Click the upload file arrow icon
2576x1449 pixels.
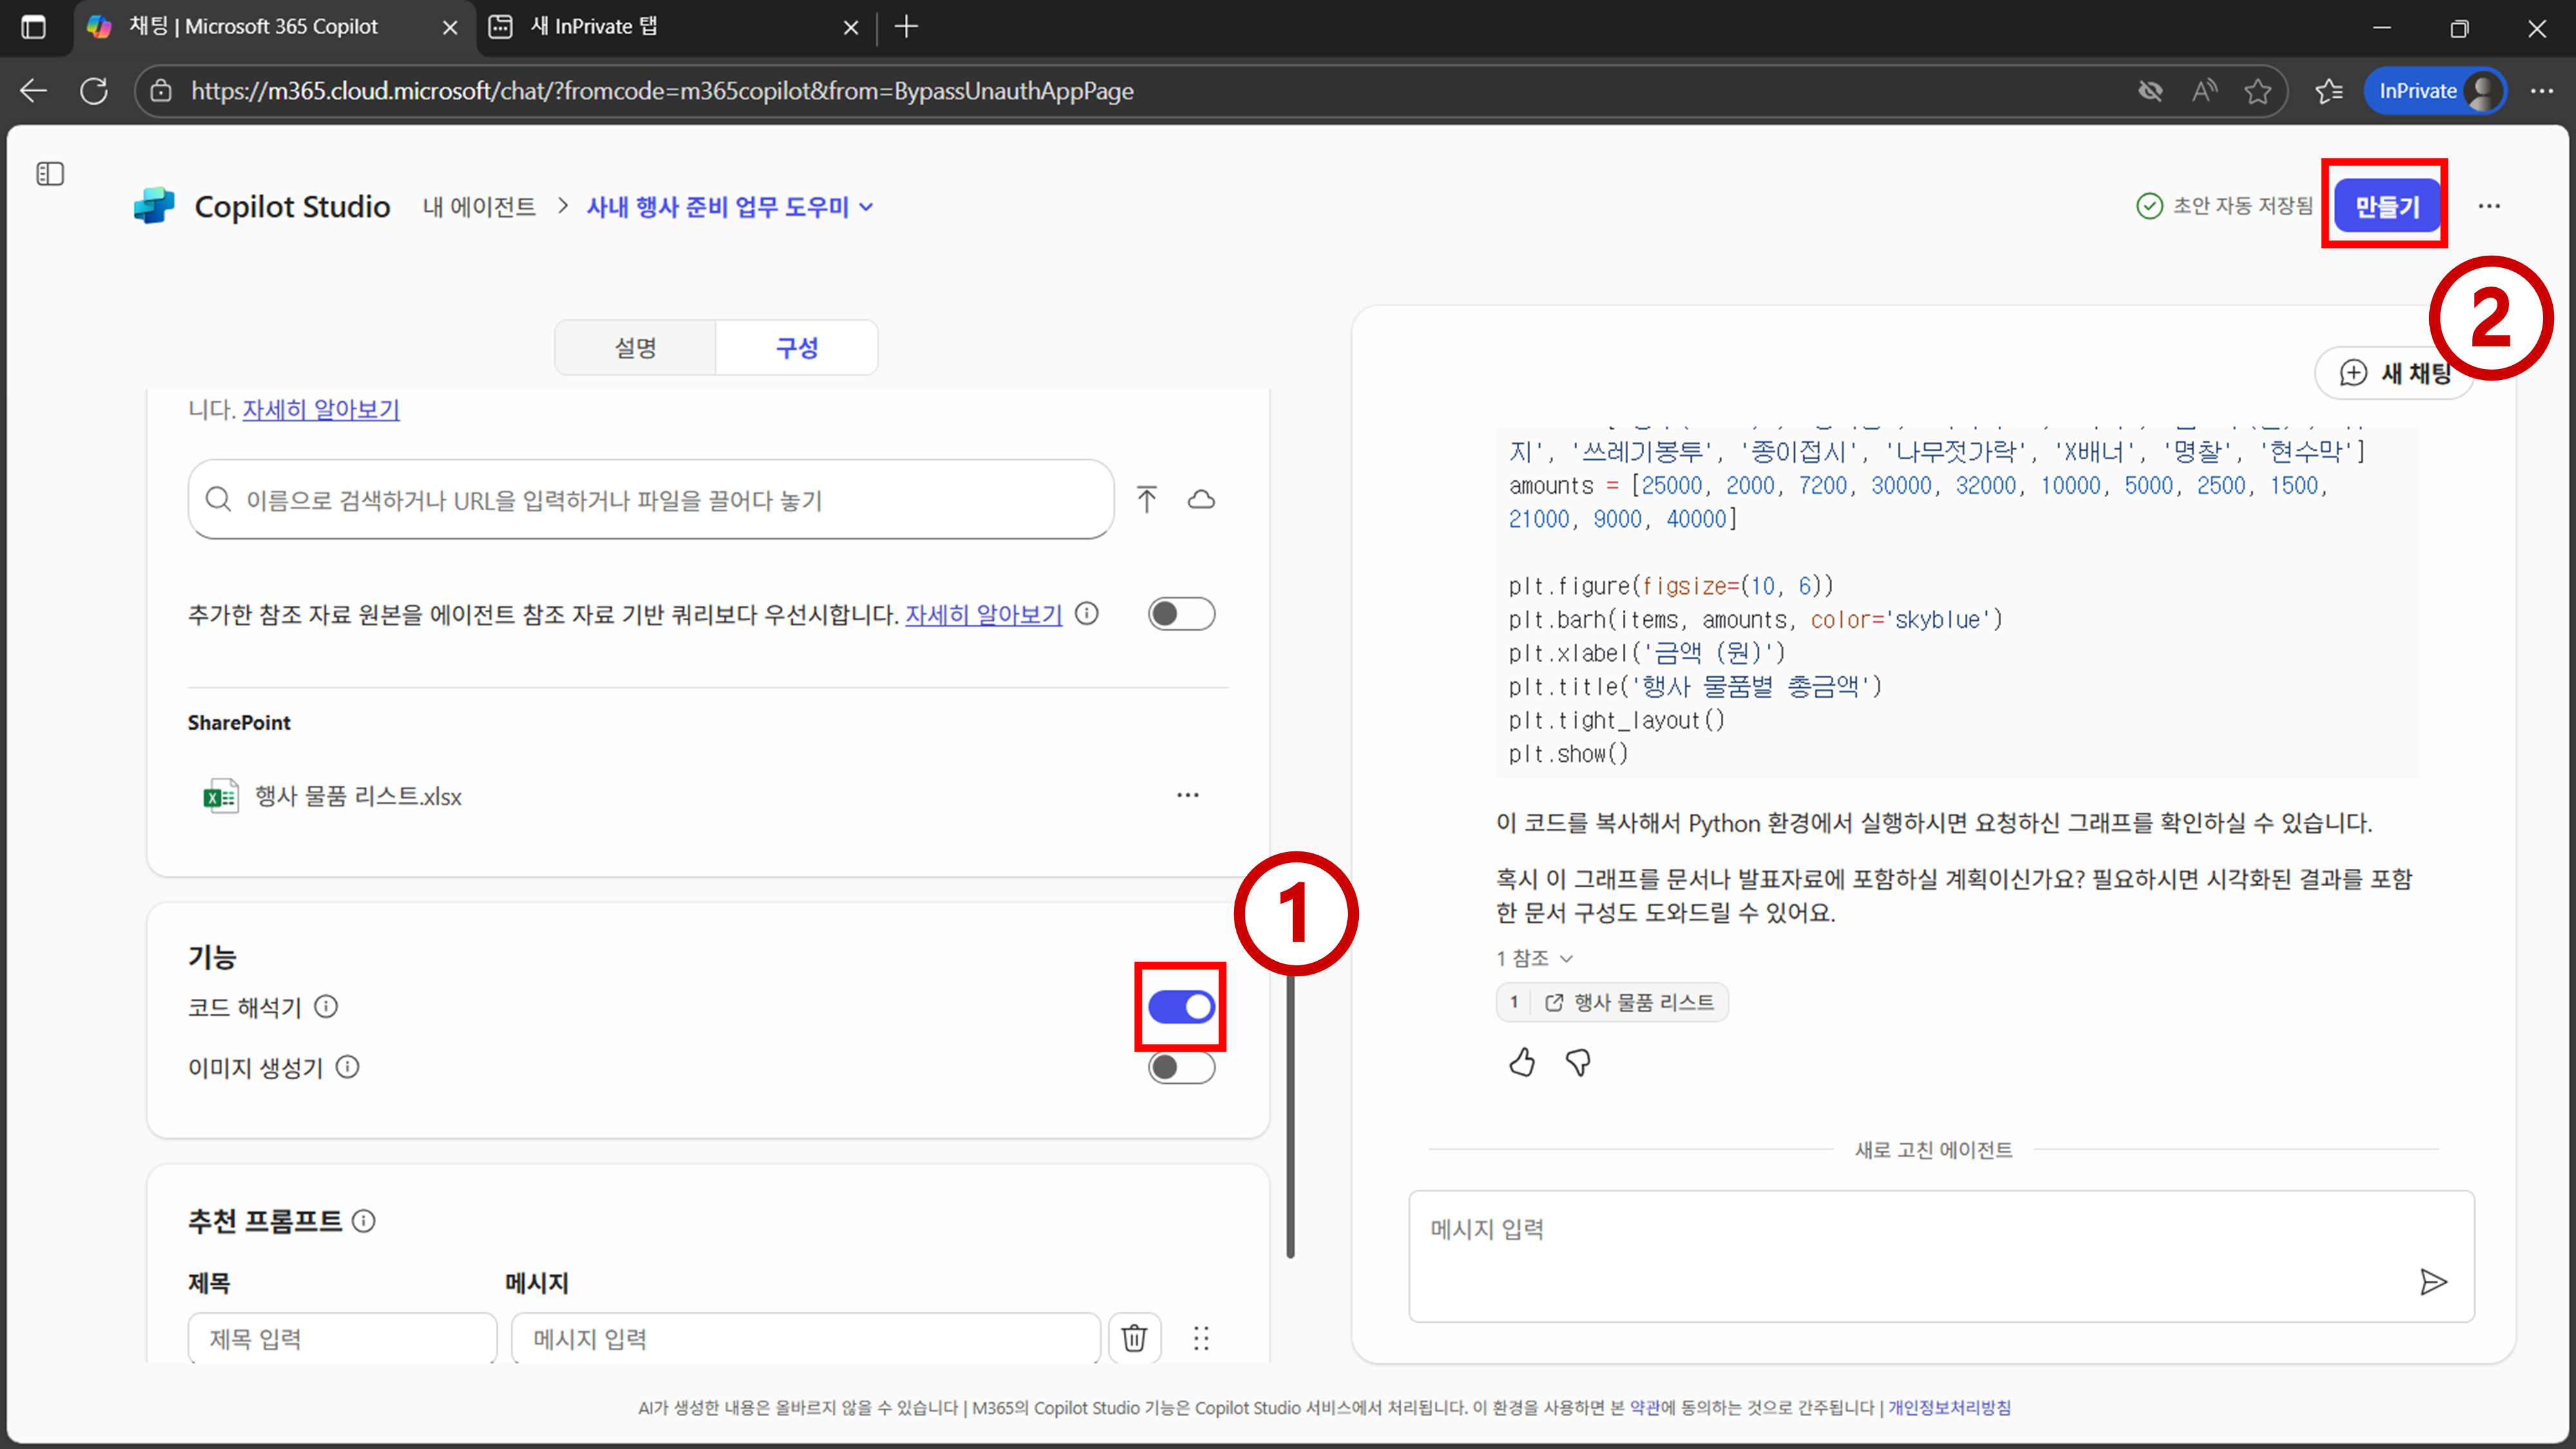[1146, 499]
